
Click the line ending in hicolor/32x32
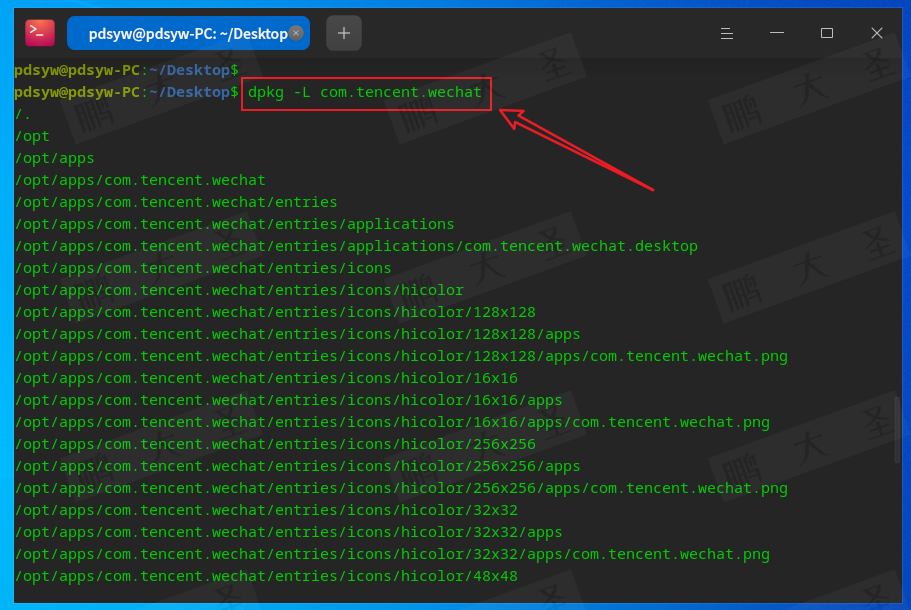(x=266, y=510)
